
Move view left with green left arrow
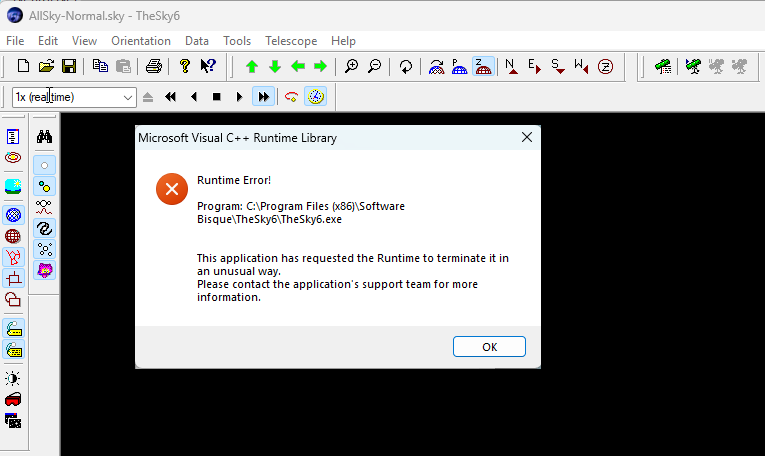[298, 66]
